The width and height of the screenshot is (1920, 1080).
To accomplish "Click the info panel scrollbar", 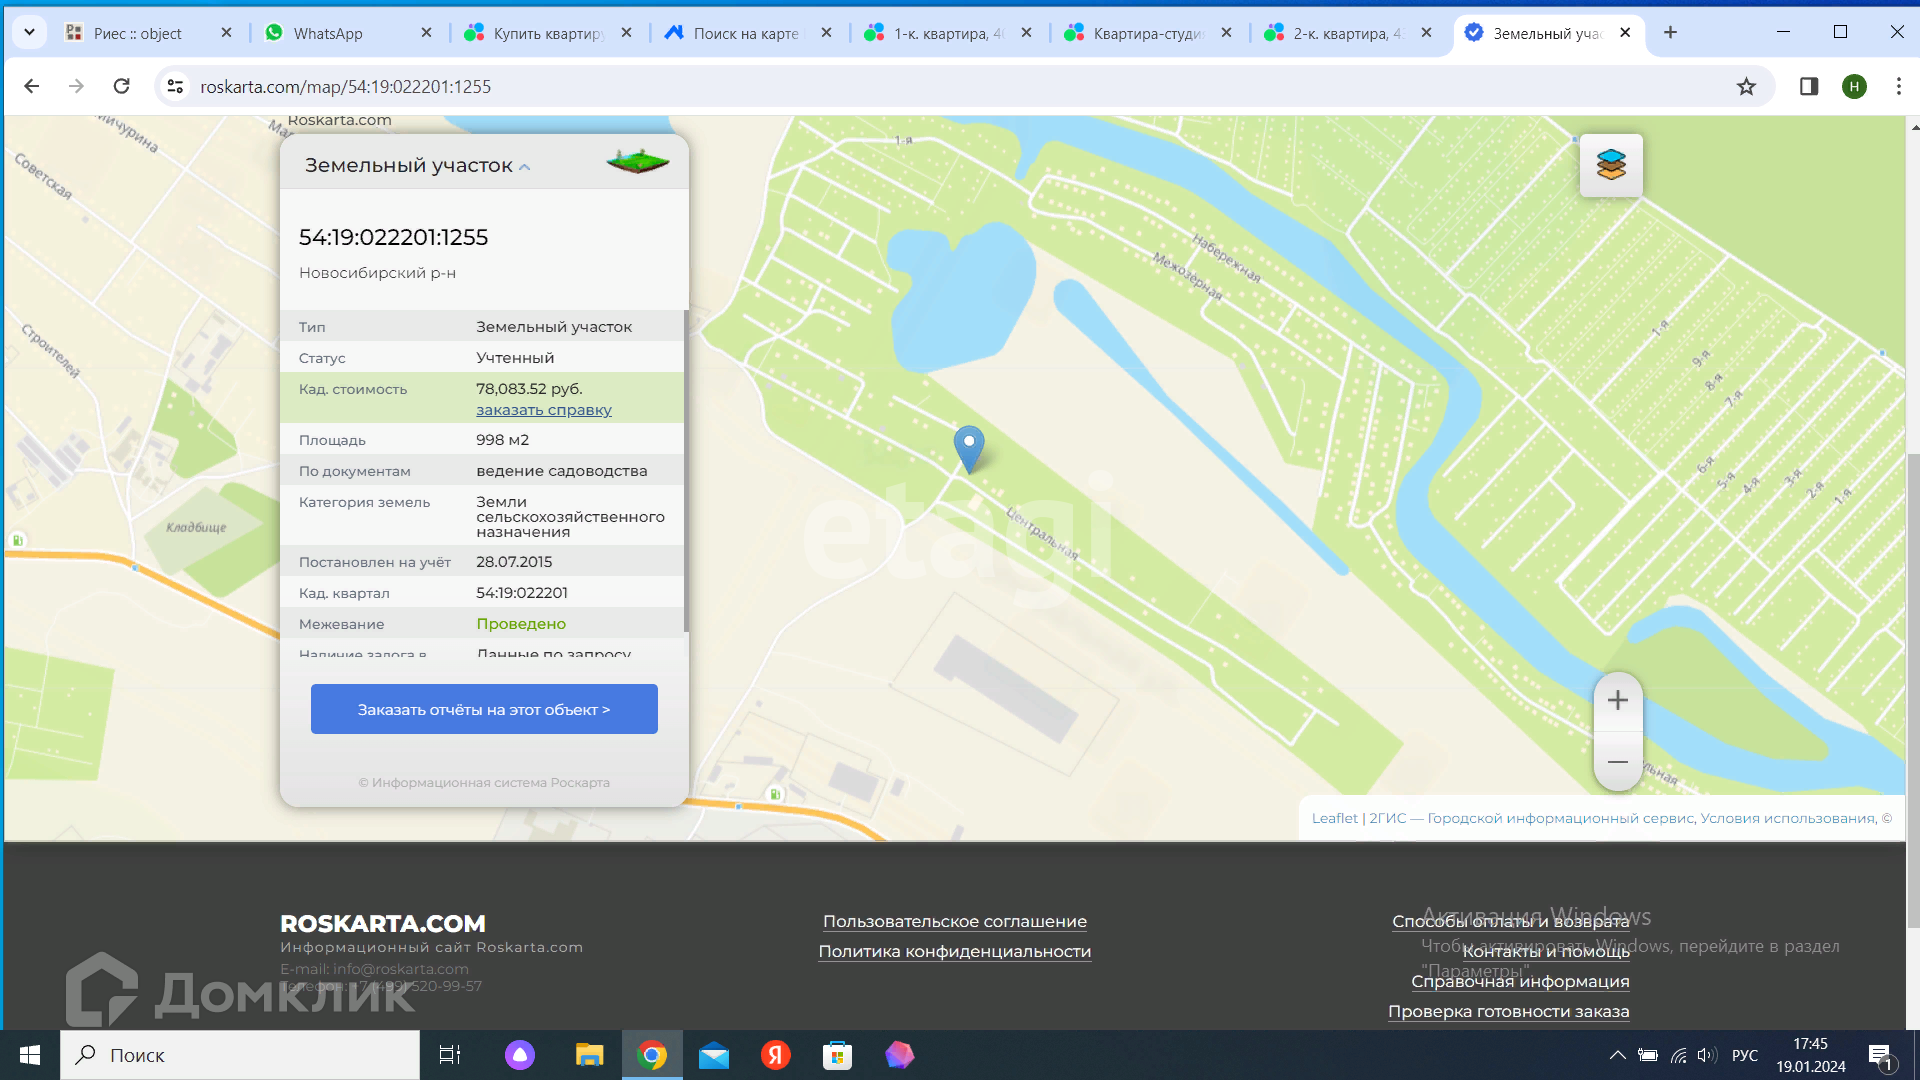I will (686, 470).
